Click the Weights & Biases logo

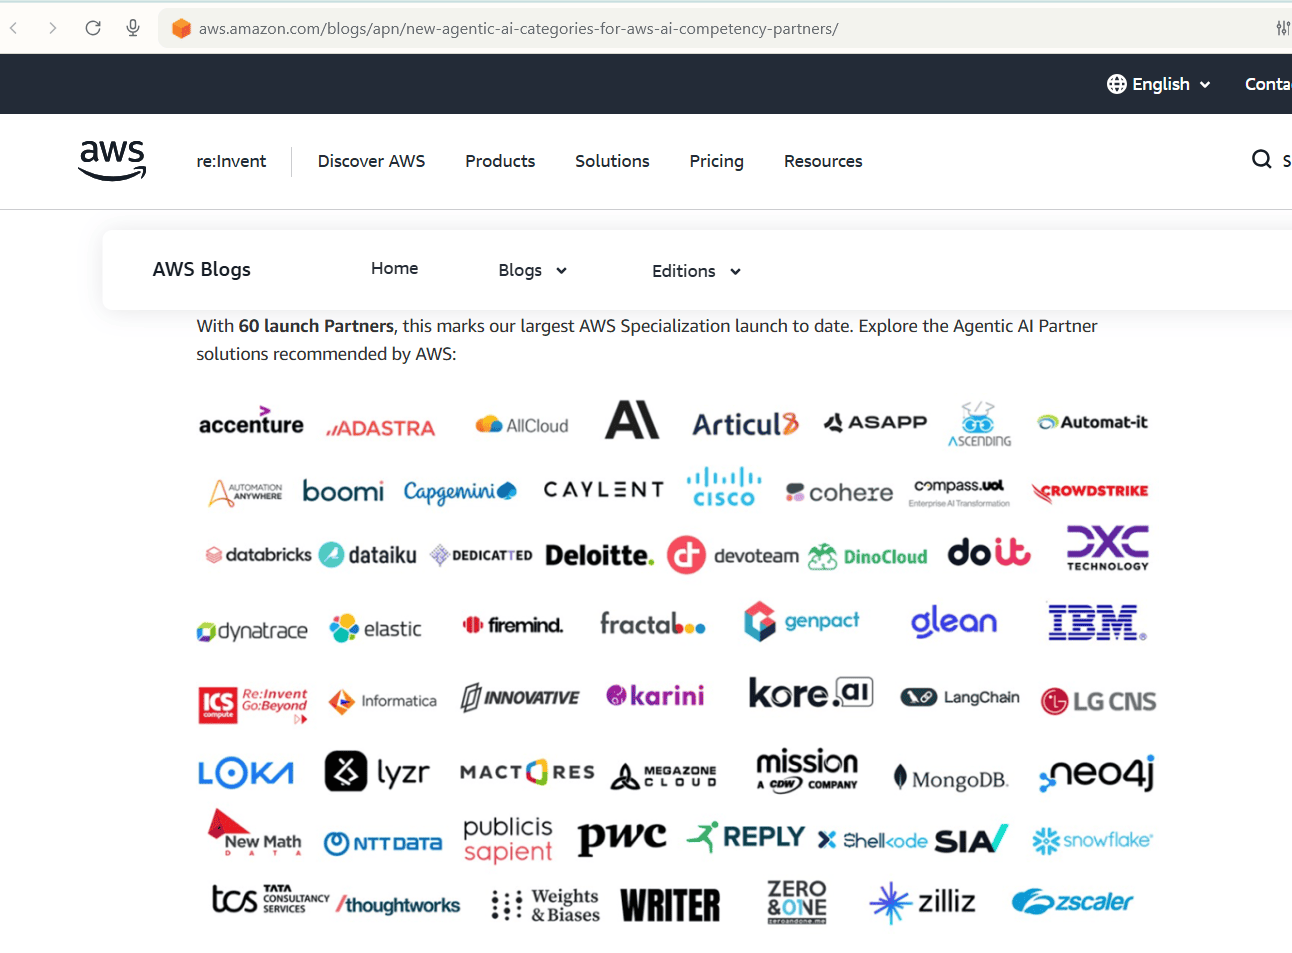pos(546,905)
